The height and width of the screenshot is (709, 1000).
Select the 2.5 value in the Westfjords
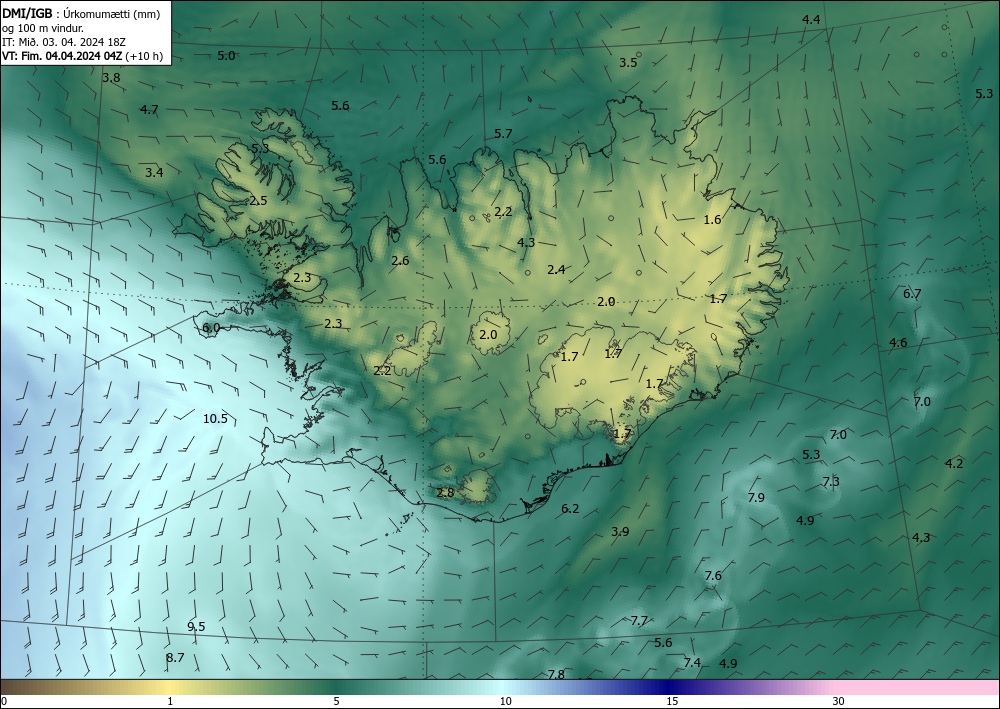258,201
